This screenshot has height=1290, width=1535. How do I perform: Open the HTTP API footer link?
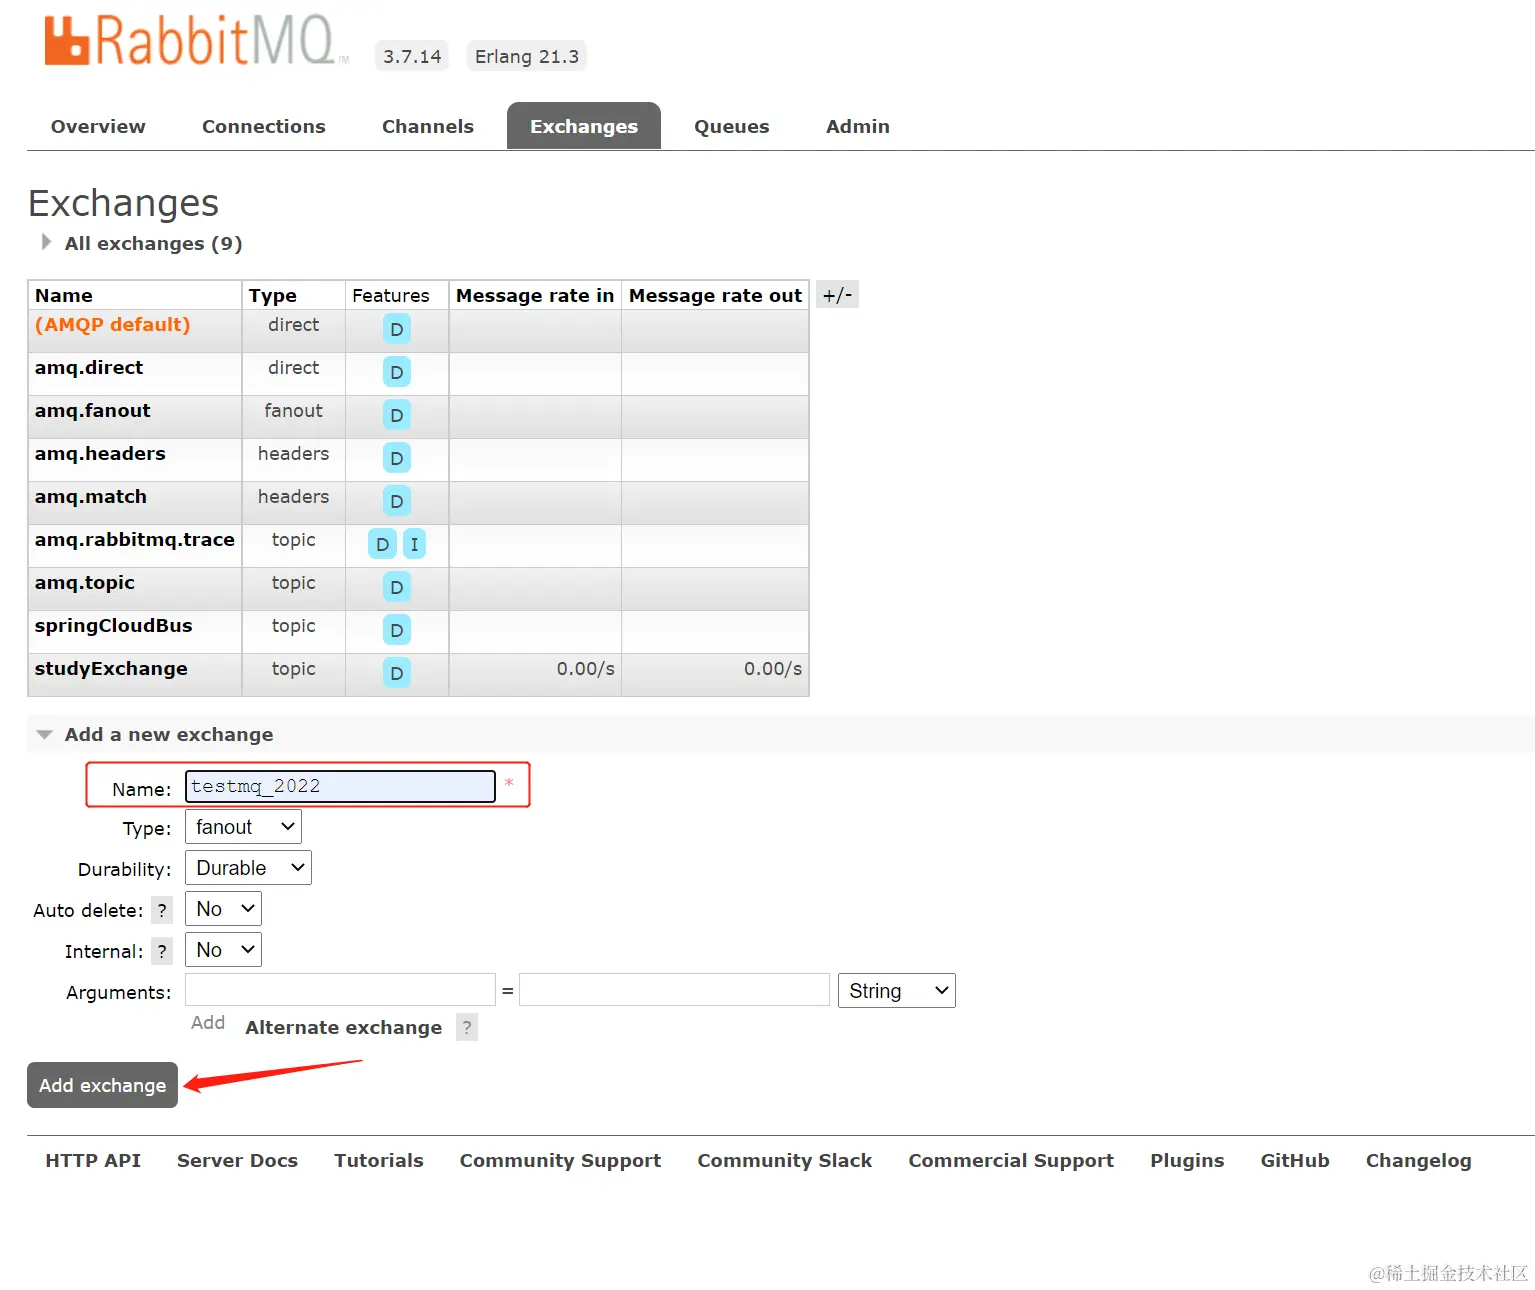93,1160
